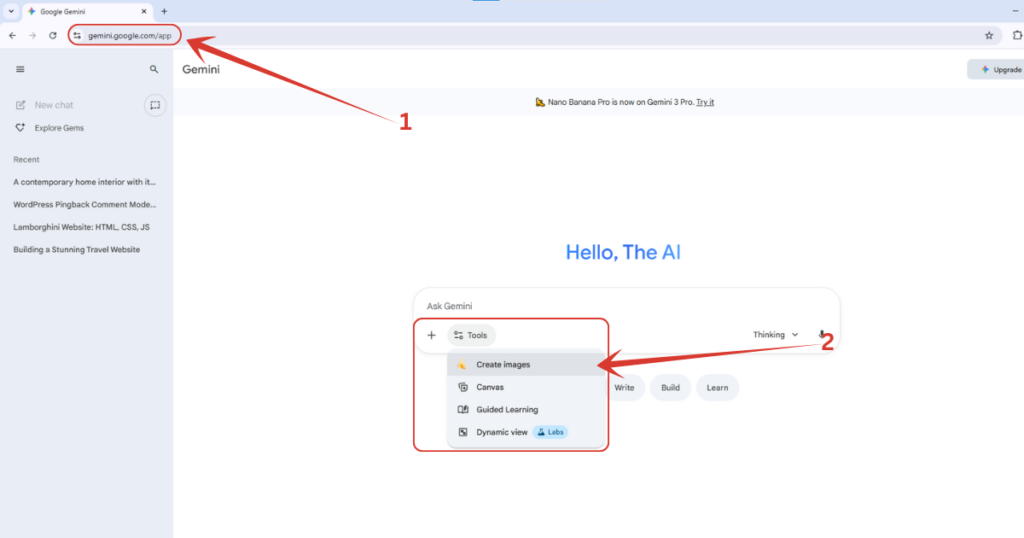
Task: Click the Nano Banana Pro banner icon
Action: pos(540,102)
